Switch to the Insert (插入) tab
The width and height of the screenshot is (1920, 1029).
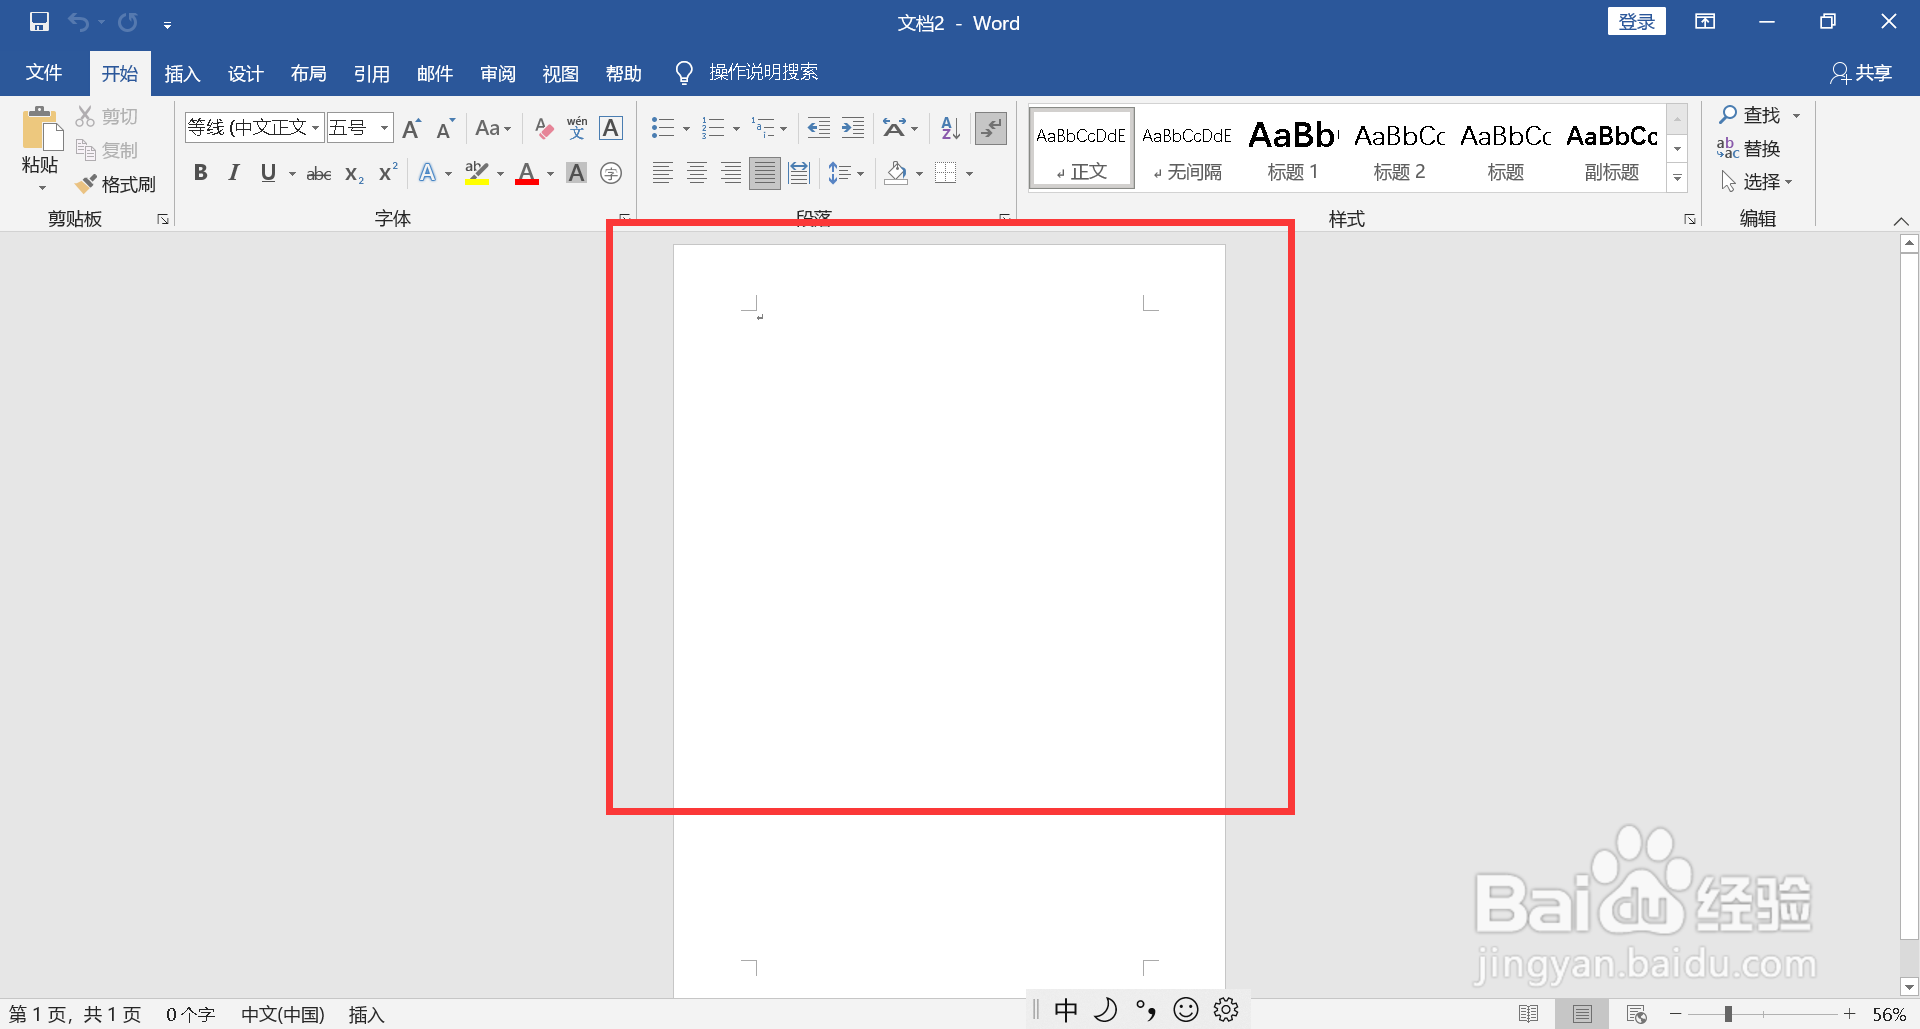point(182,73)
